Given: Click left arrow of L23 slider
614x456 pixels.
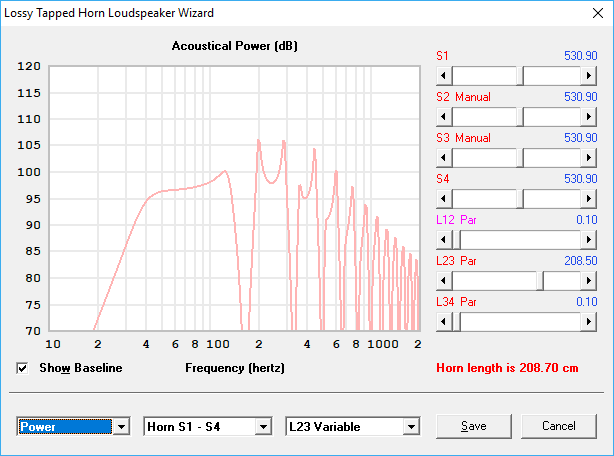Looking at the screenshot, I should 445,281.
